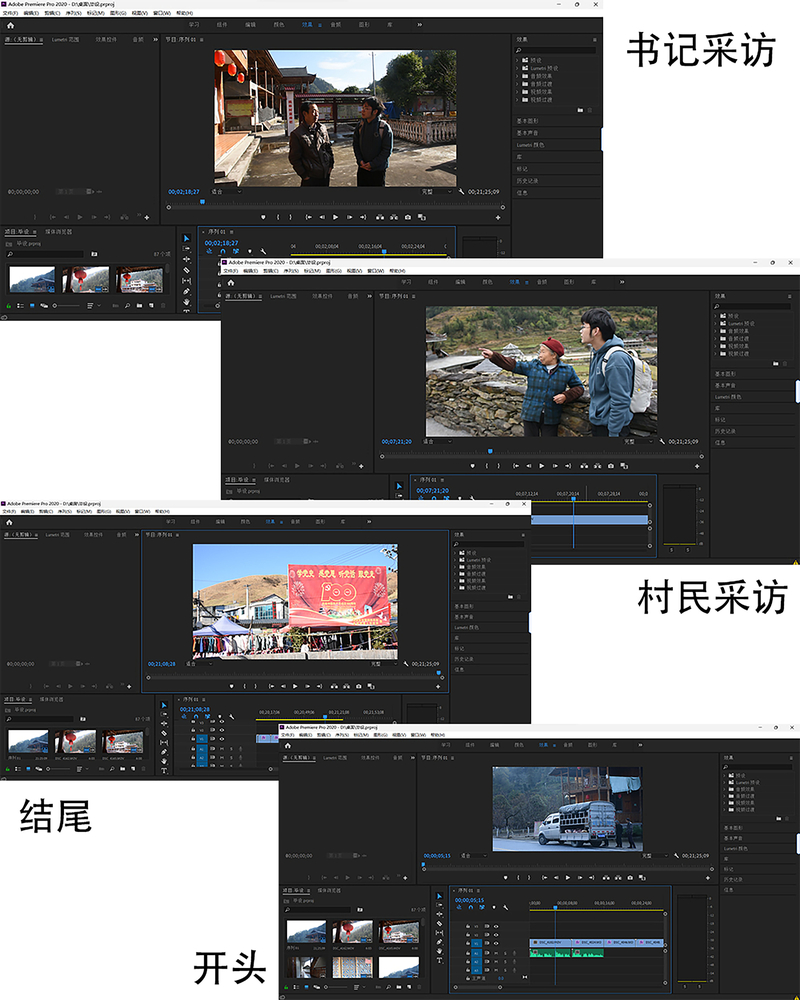
Task: Click the Play button under the Program monitor
Action: click(x=335, y=217)
